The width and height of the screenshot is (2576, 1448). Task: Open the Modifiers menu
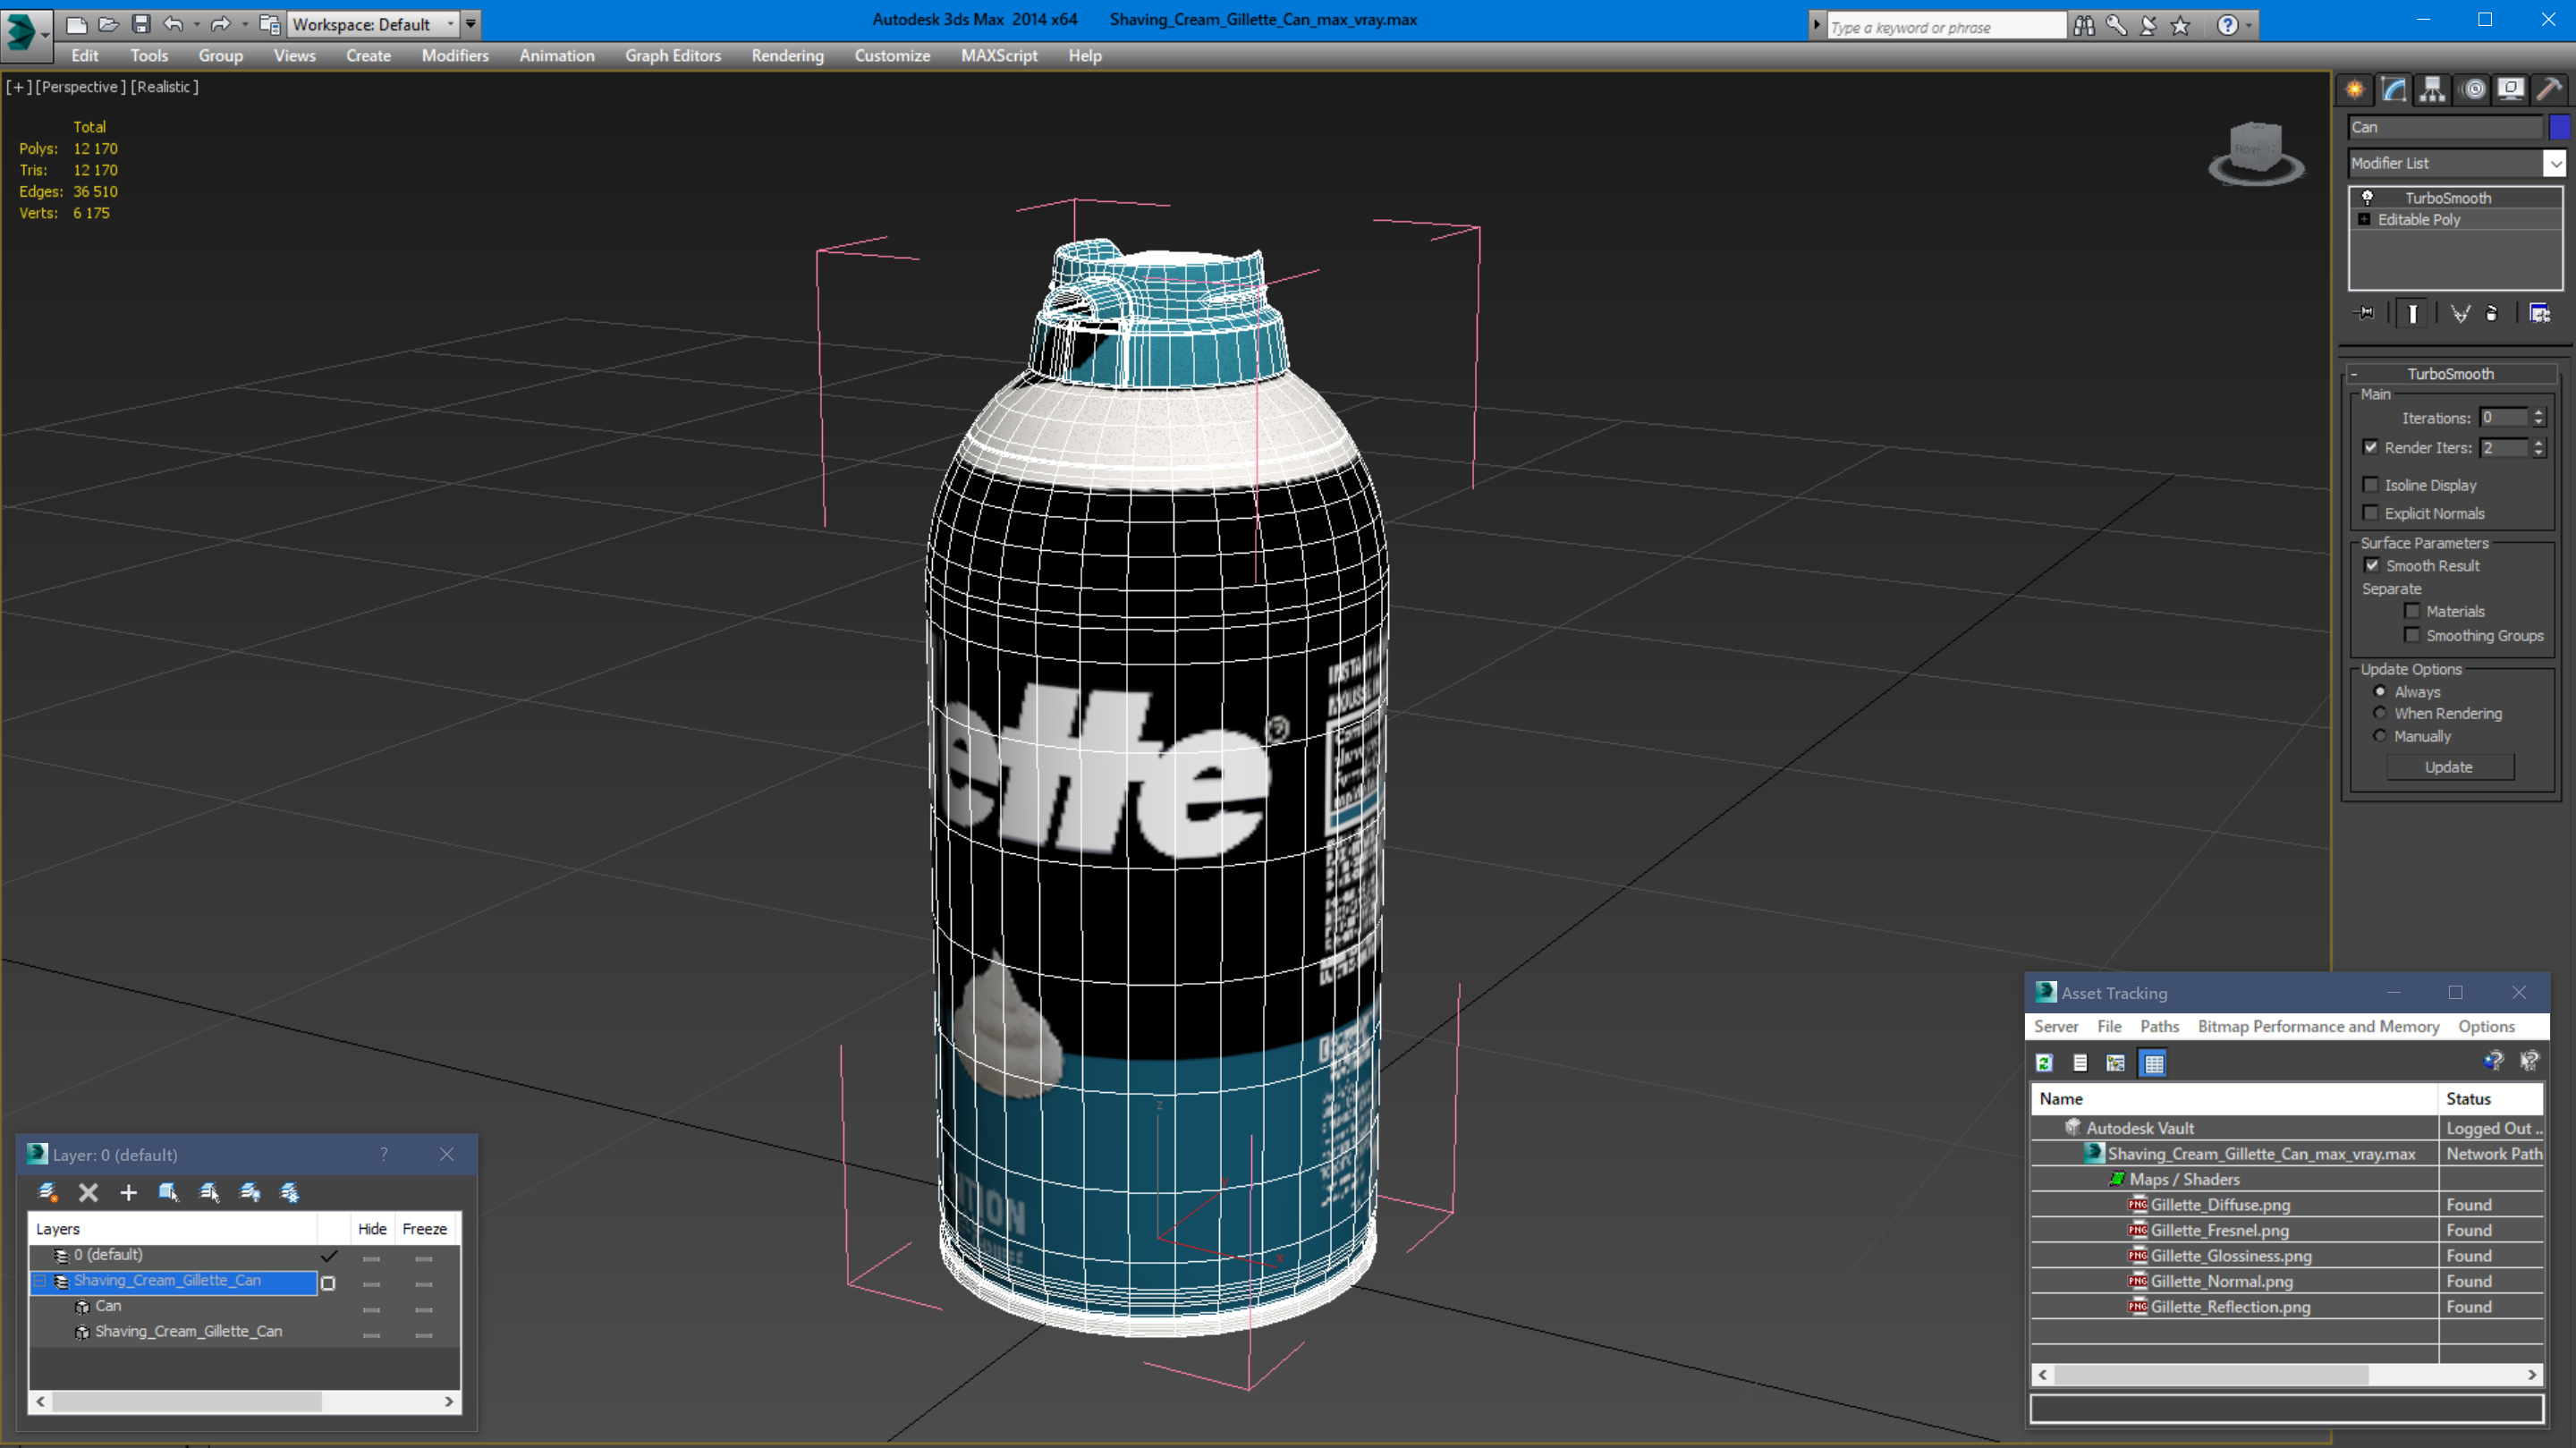click(x=455, y=56)
